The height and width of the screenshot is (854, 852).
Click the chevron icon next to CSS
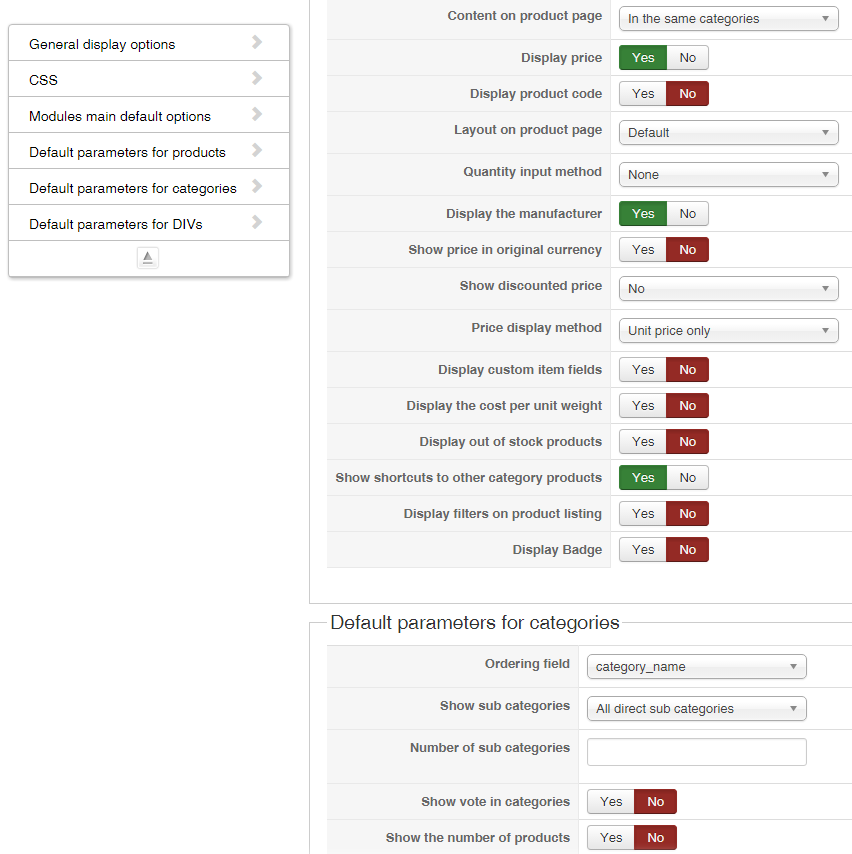click(257, 78)
